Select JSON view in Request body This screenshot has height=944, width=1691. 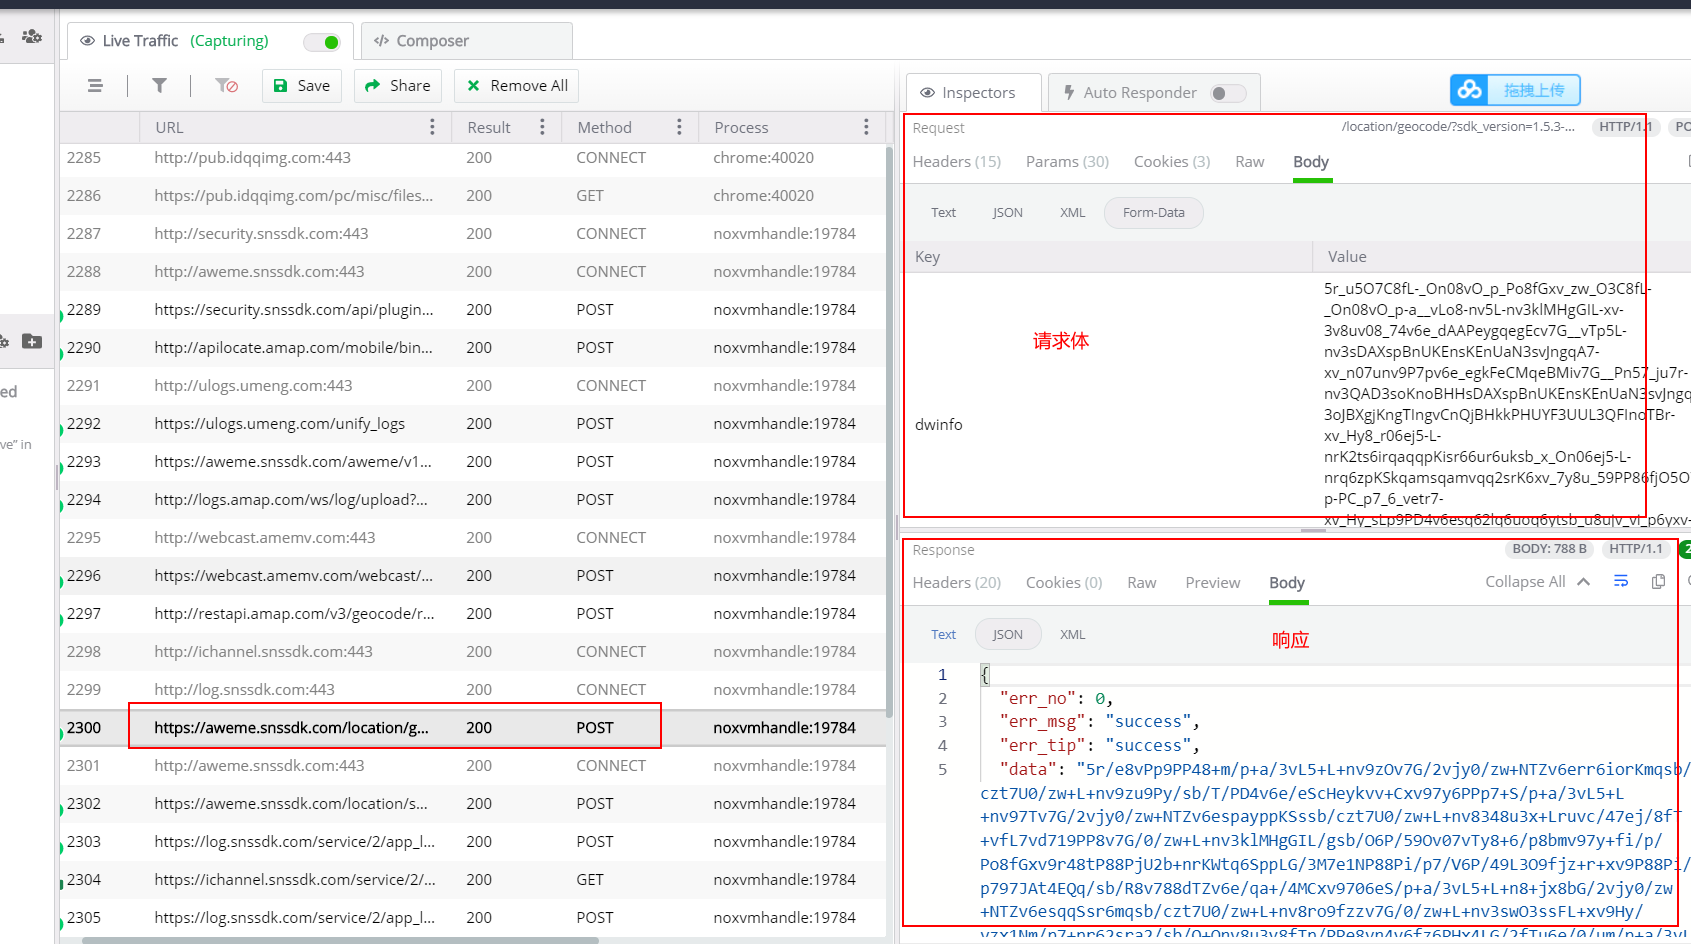[x=1007, y=212]
